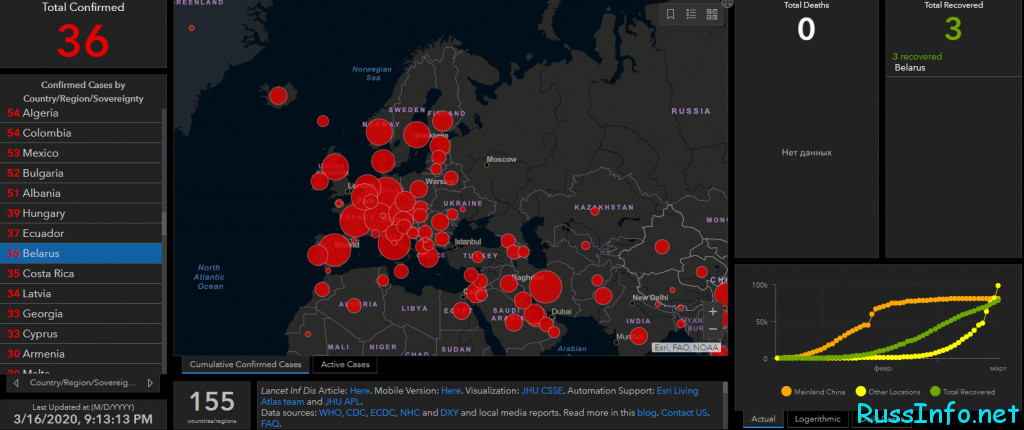Click the red bubble over Norway

click(379, 133)
